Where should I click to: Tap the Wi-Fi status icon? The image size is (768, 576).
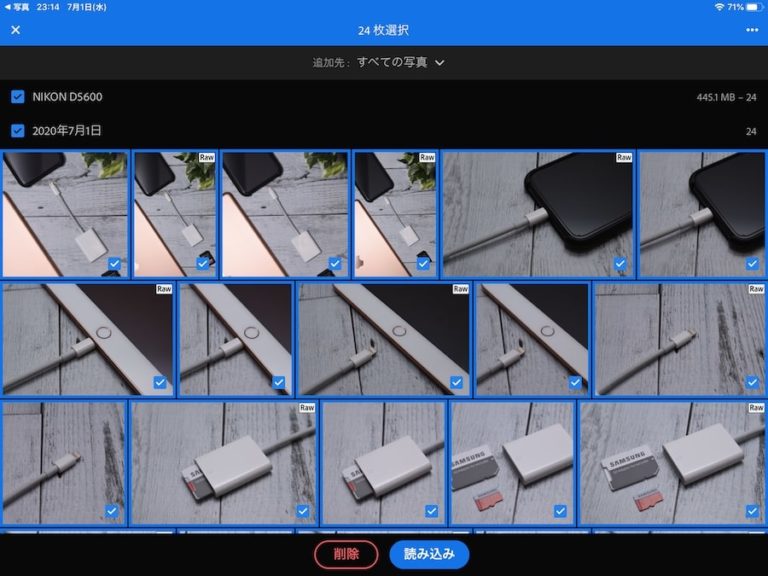pos(719,7)
